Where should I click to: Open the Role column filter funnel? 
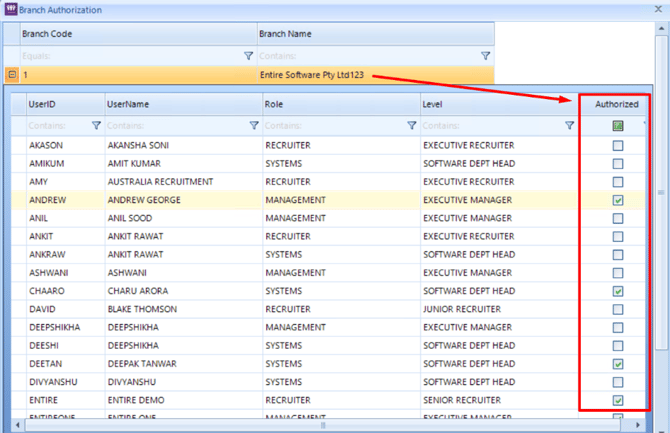pyautogui.click(x=411, y=126)
